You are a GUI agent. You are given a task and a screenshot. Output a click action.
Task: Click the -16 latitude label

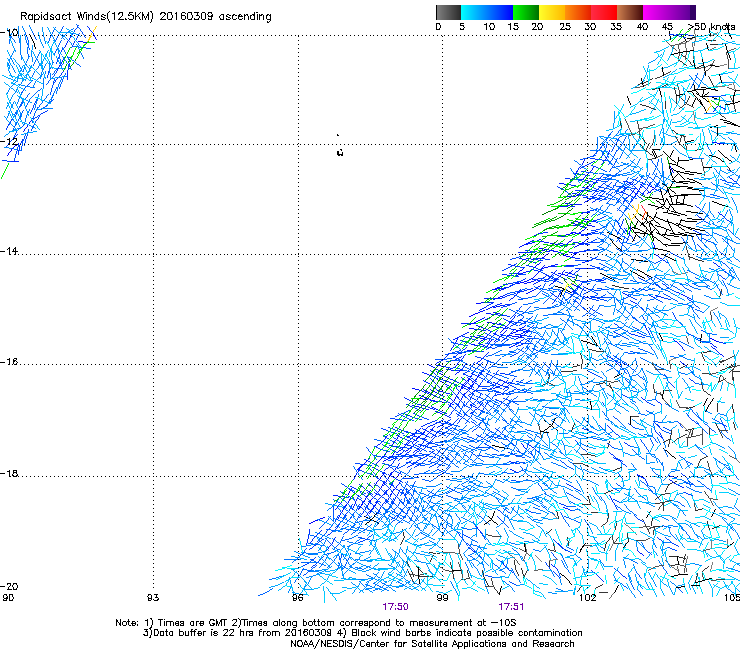pos(9,362)
